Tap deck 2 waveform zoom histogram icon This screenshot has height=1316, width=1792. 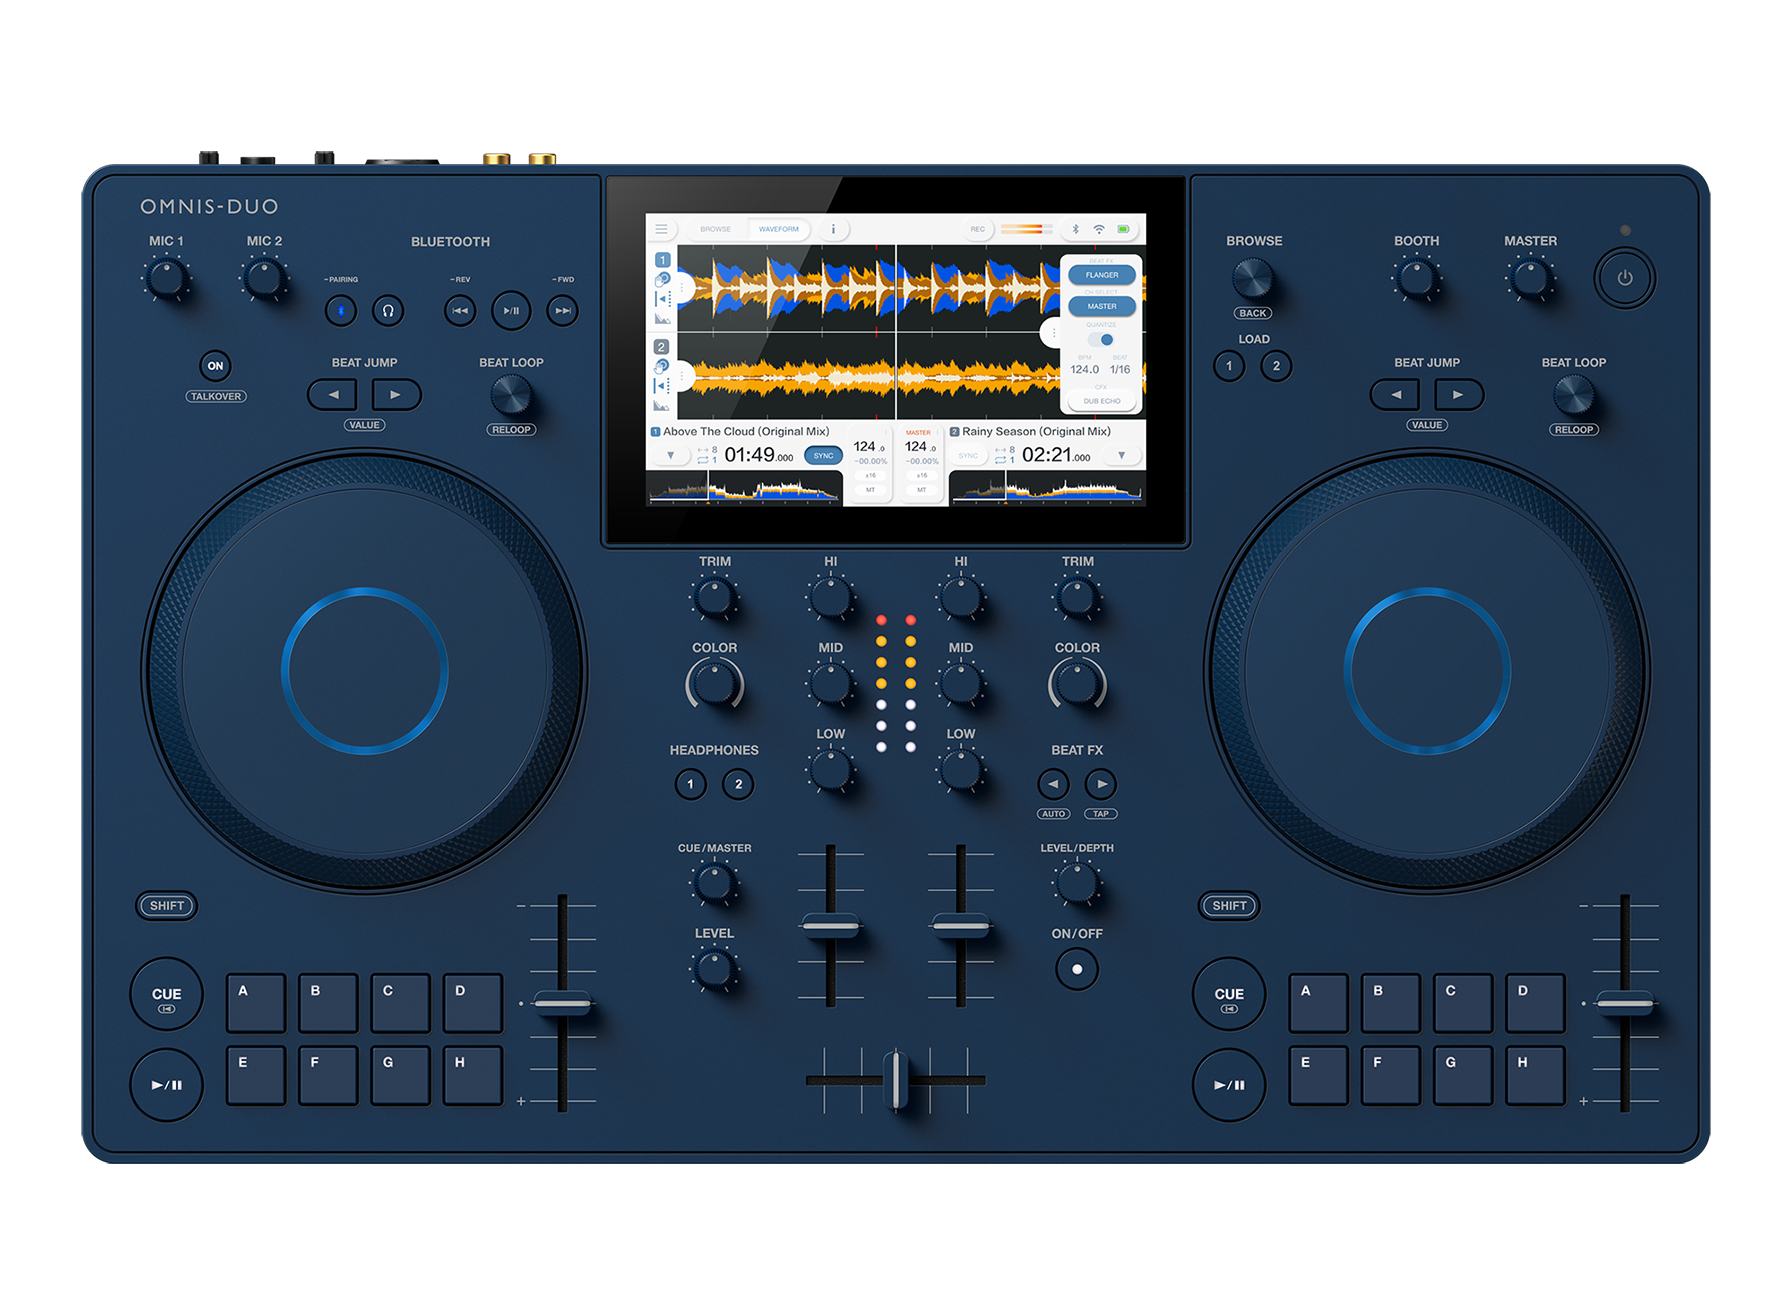pyautogui.click(x=662, y=405)
